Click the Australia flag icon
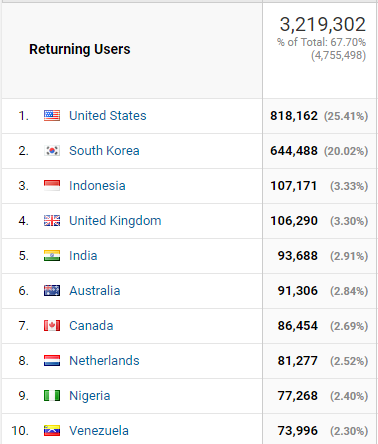 tap(52, 291)
